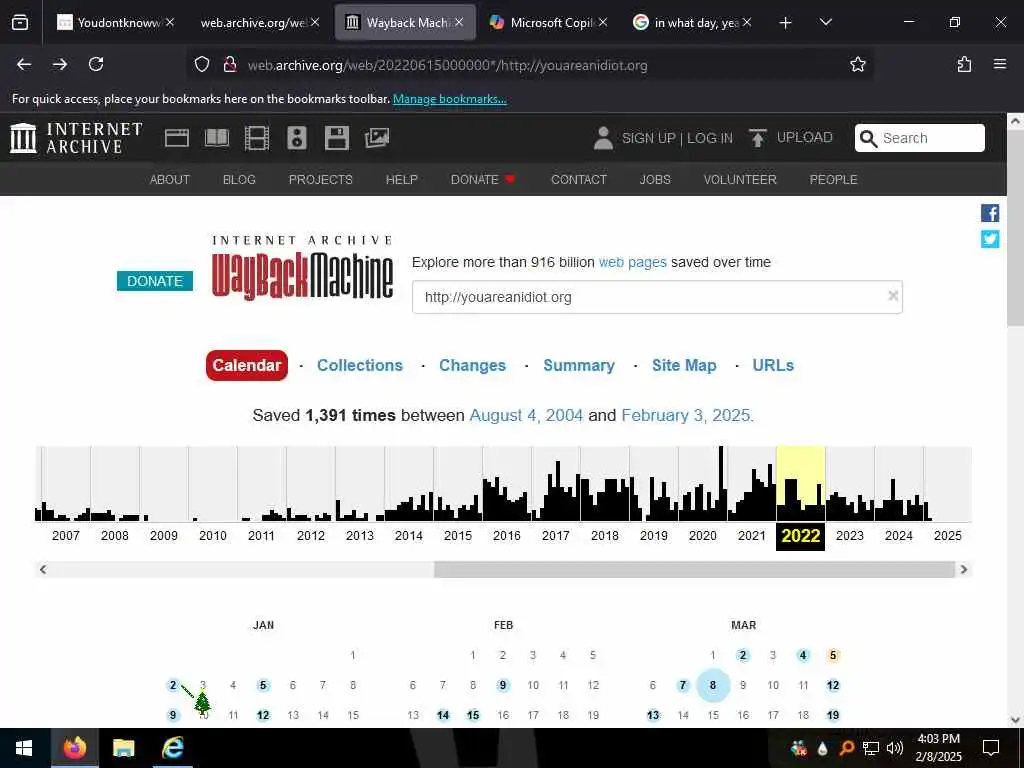Open the Texts book icon

pyautogui.click(x=217, y=138)
